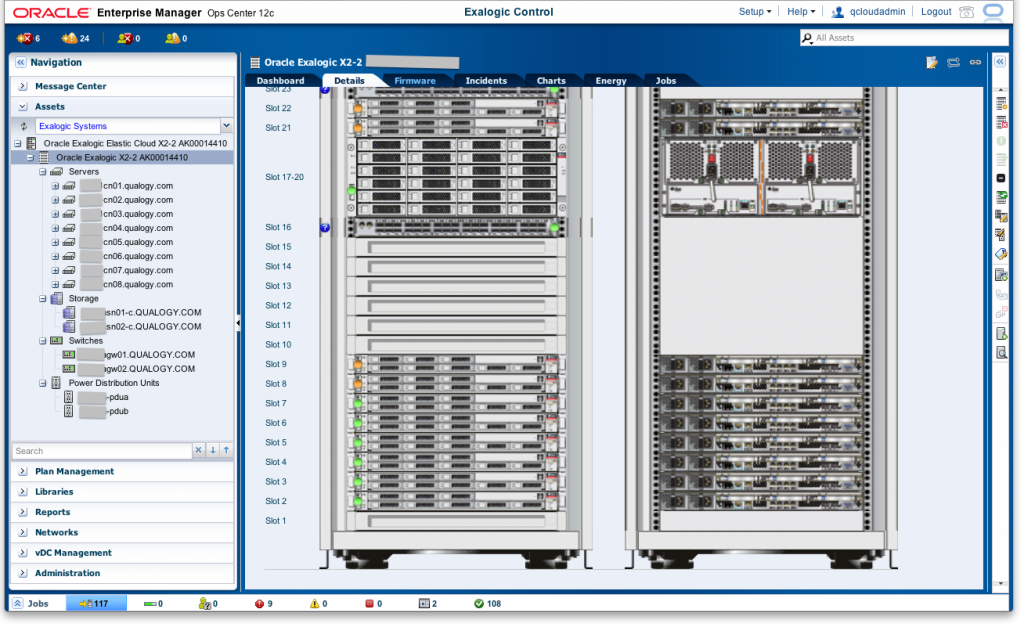Jump to previous search match with up arrow
1024x627 pixels.
pos(227,450)
